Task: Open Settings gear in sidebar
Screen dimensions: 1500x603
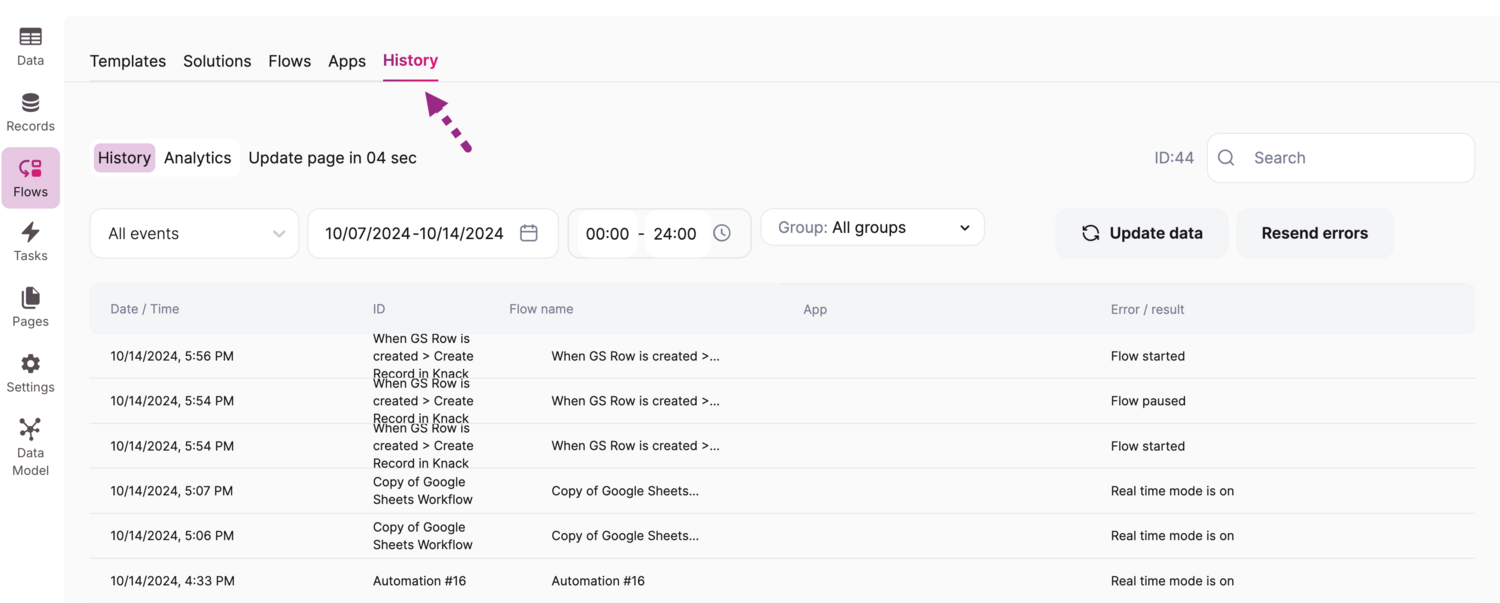Action: pyautogui.click(x=30, y=374)
